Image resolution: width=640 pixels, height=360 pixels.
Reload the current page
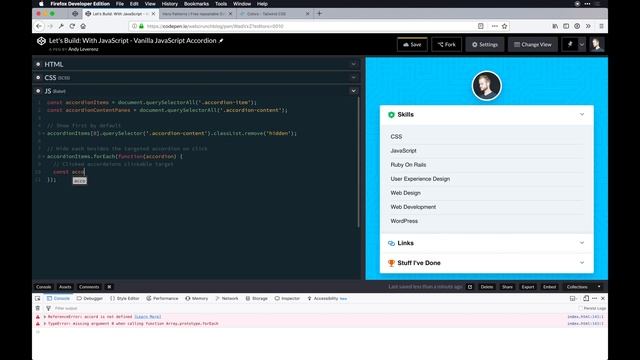coord(72,26)
